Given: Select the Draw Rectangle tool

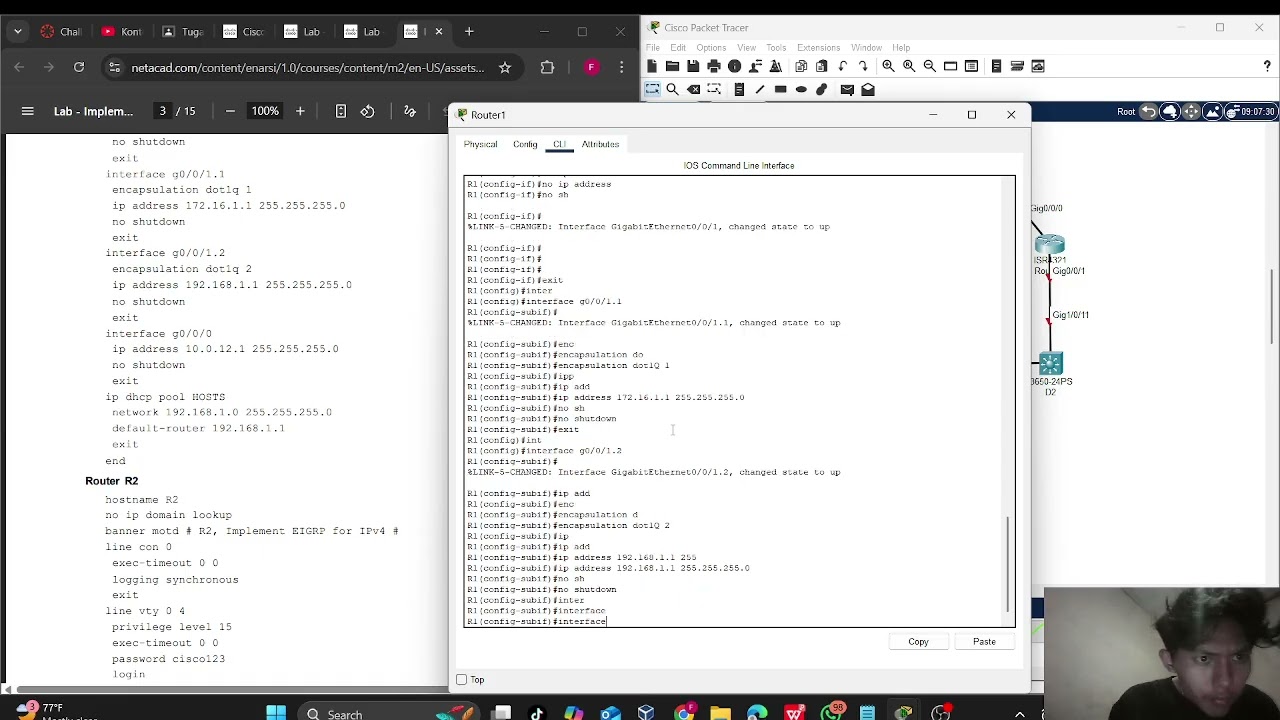Looking at the screenshot, I should pyautogui.click(x=780, y=89).
